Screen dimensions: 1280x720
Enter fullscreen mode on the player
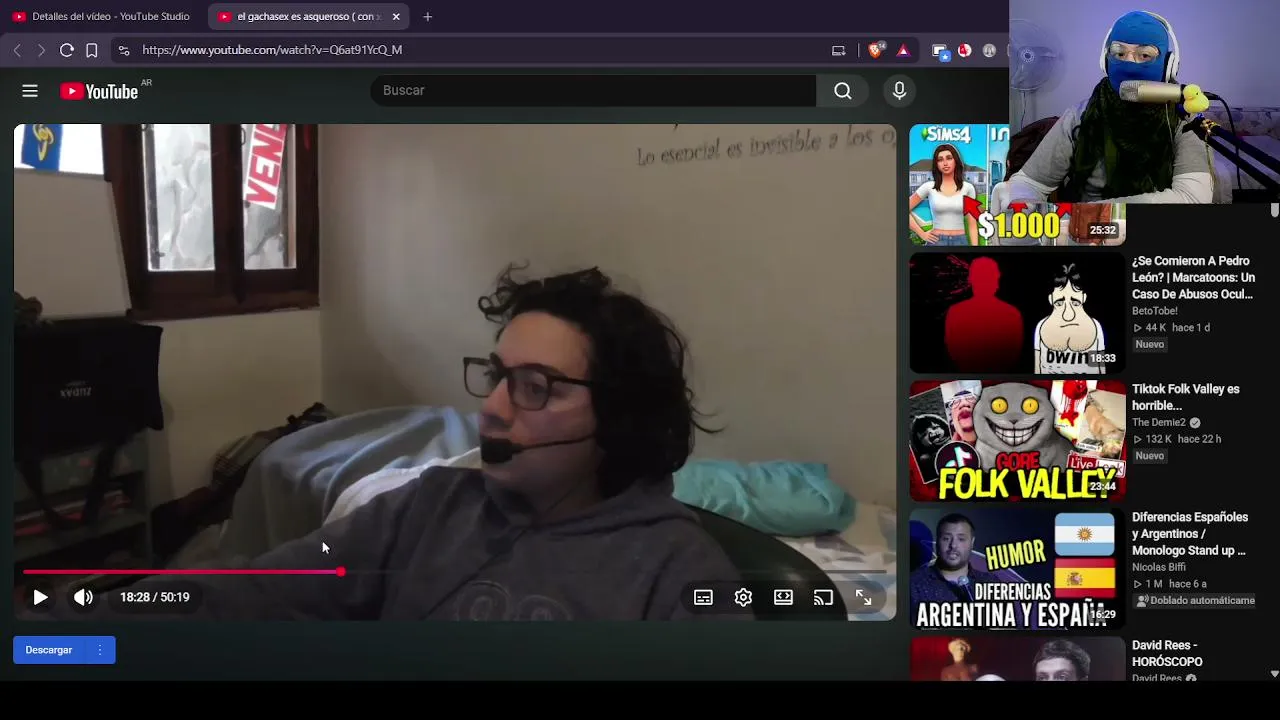[x=863, y=597]
